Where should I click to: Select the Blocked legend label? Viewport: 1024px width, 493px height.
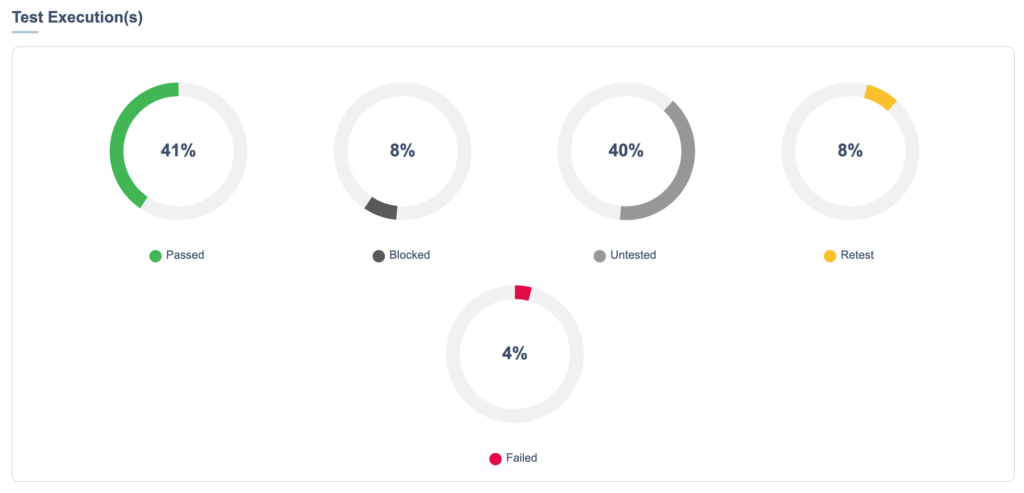pyautogui.click(x=410, y=255)
